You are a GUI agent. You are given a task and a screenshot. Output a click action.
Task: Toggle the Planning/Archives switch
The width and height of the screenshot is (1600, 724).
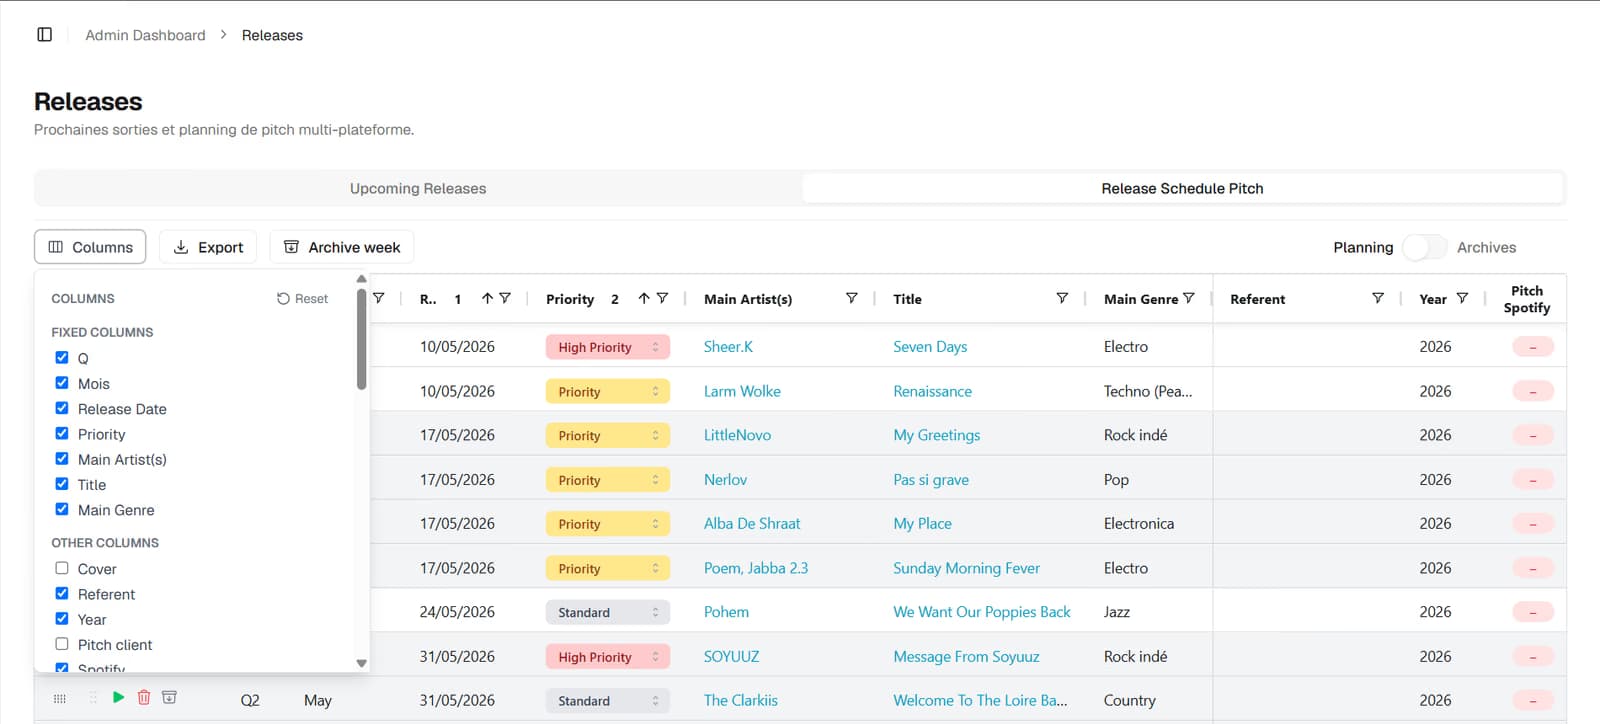click(1424, 247)
